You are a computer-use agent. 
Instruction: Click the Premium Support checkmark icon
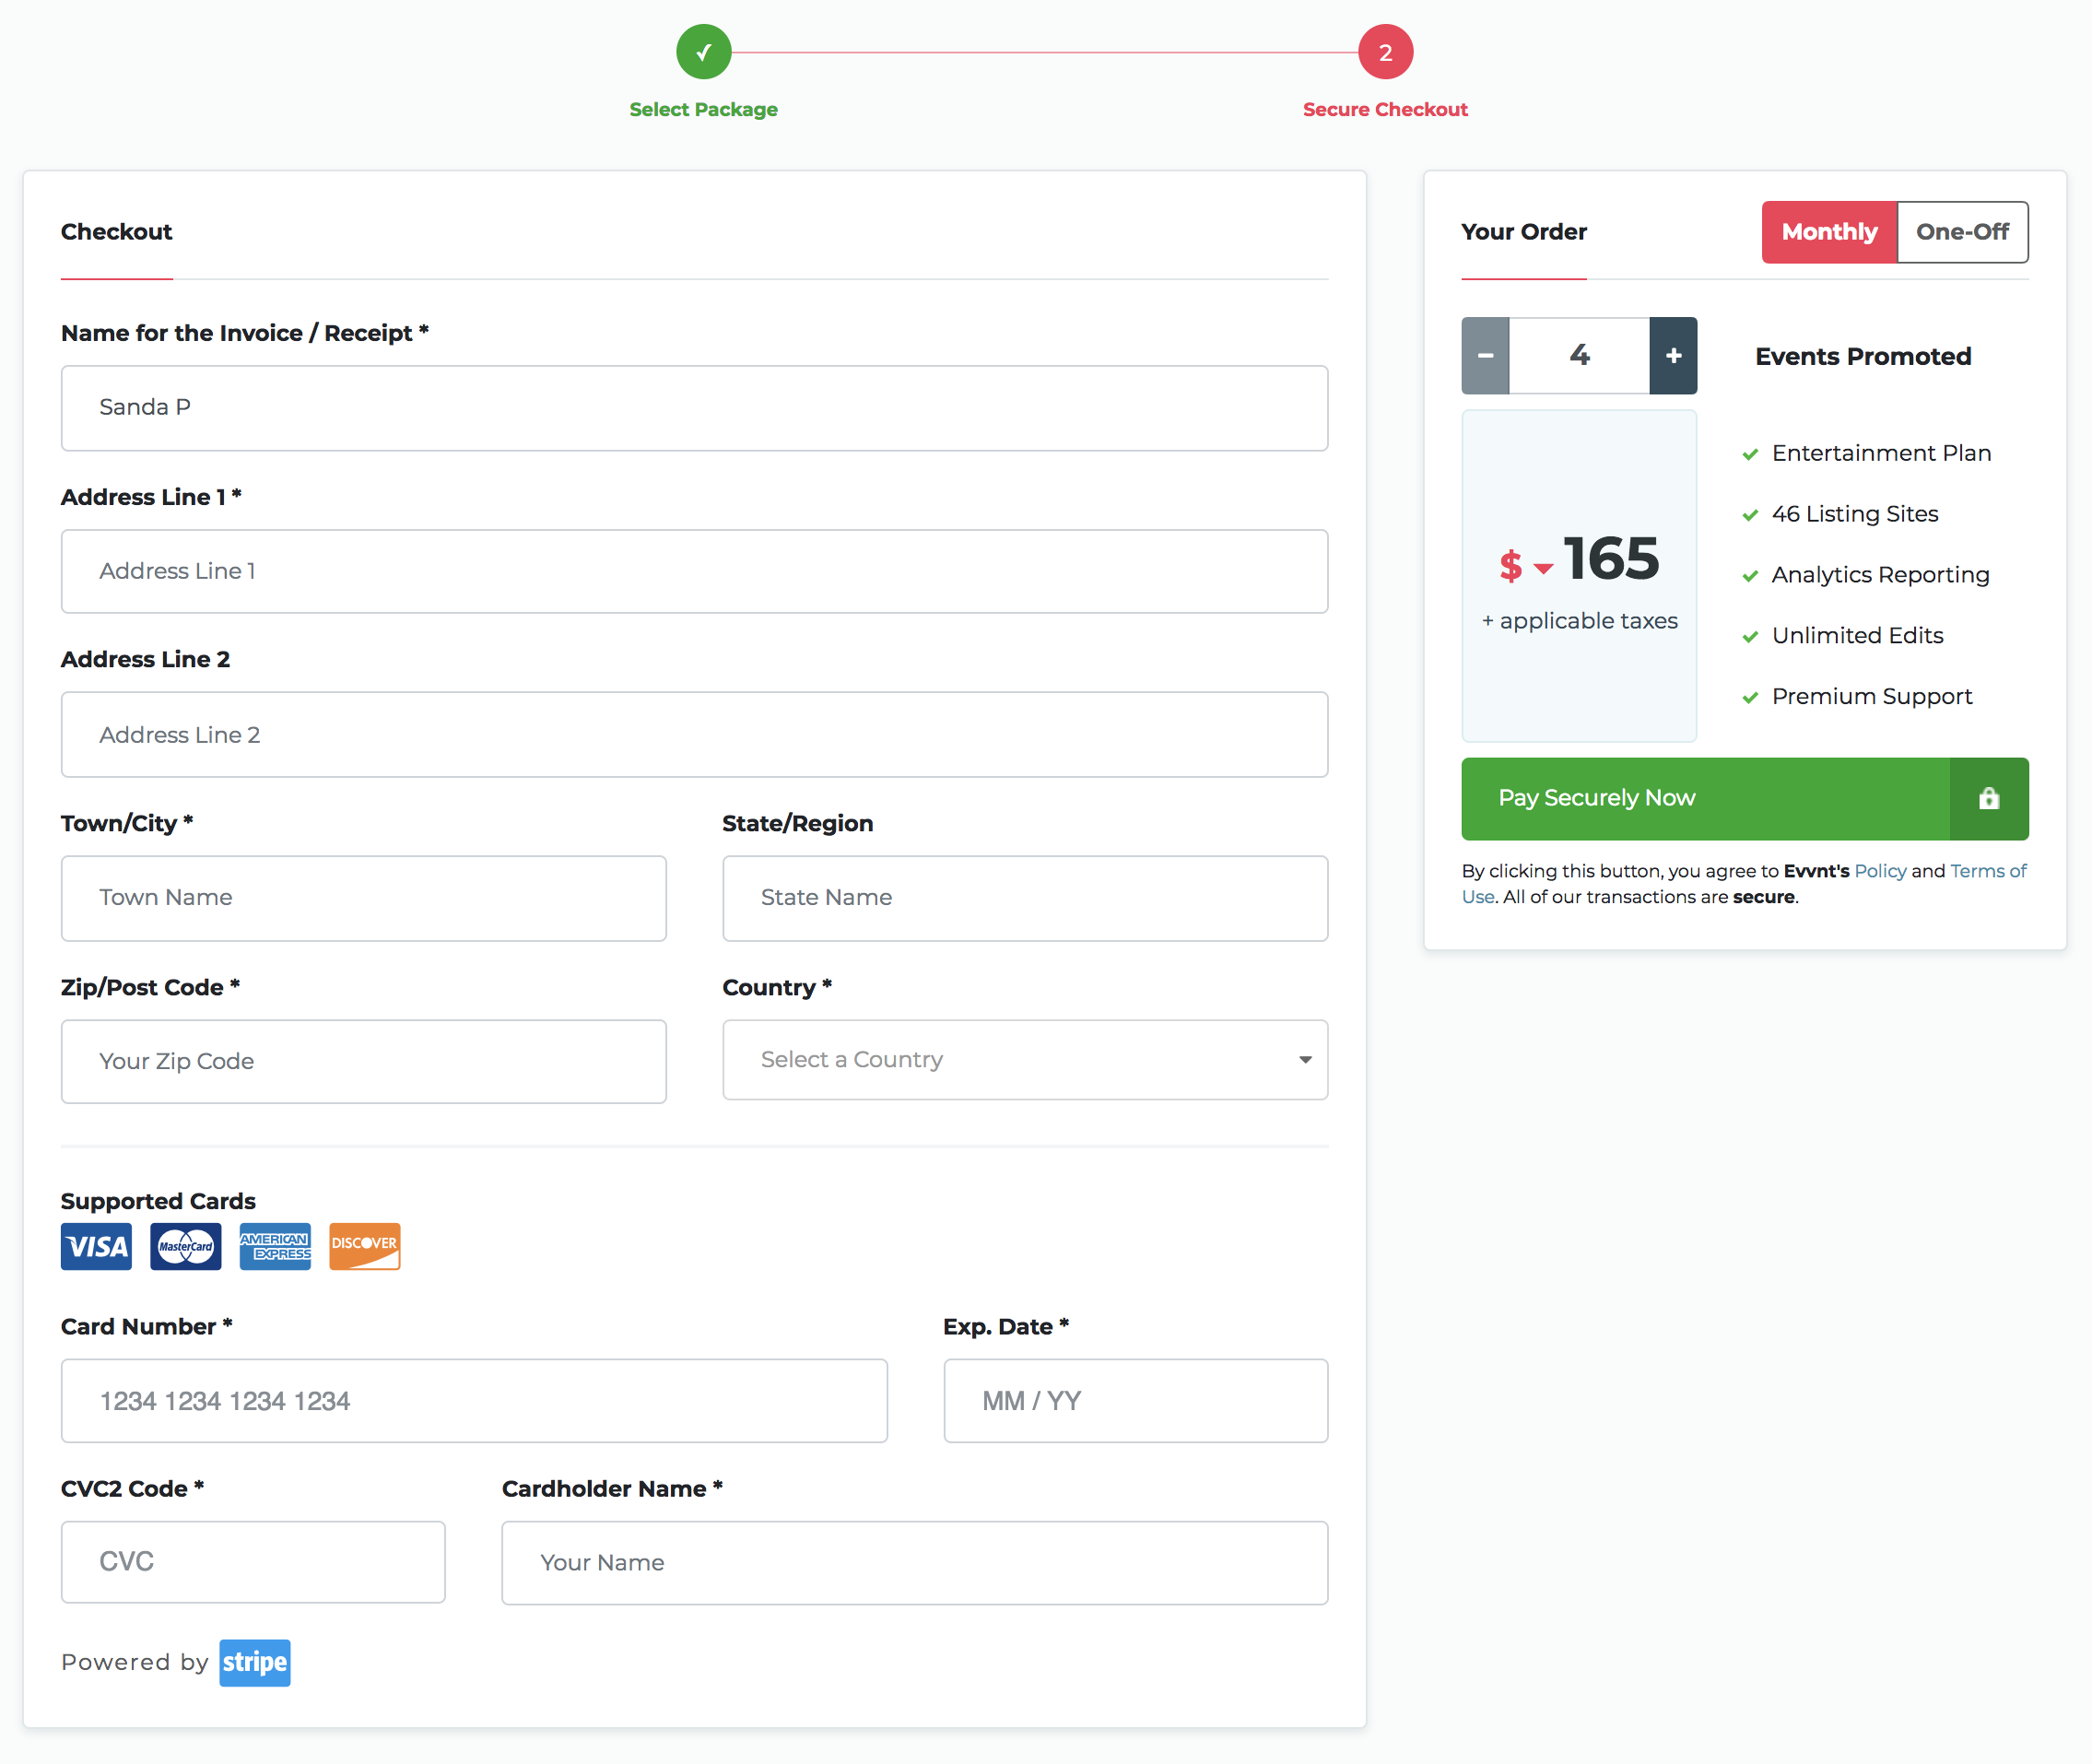(1750, 698)
